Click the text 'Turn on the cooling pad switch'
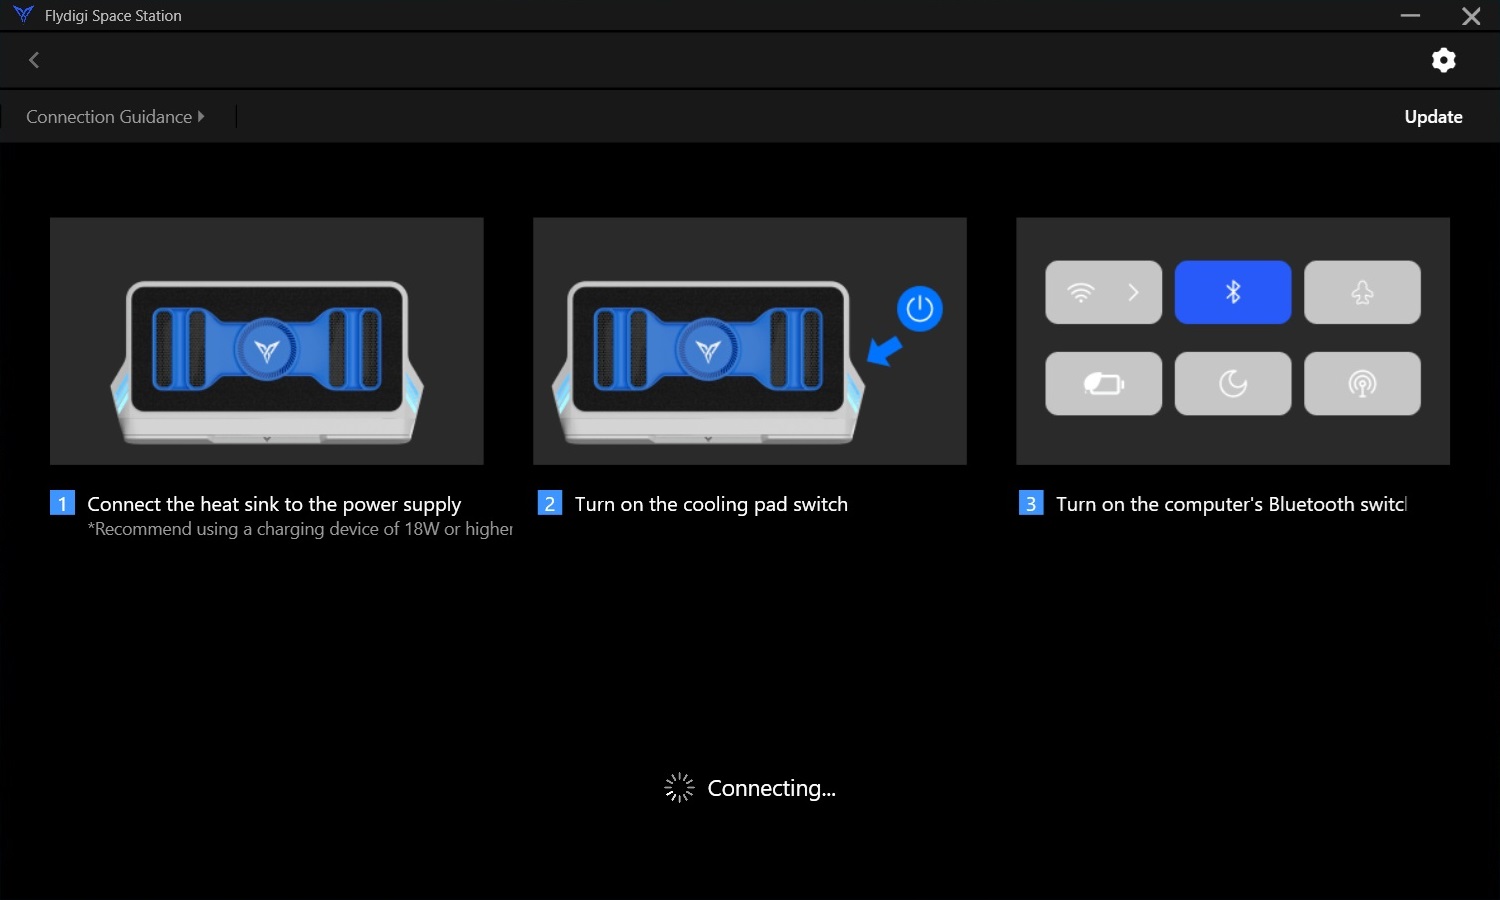Image resolution: width=1500 pixels, height=900 pixels. pyautogui.click(x=711, y=504)
